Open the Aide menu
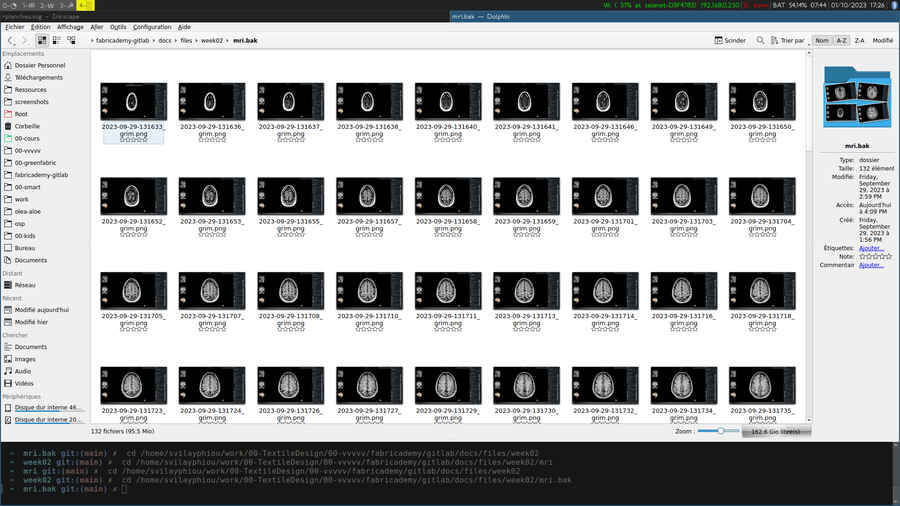900x506 pixels. tap(184, 27)
